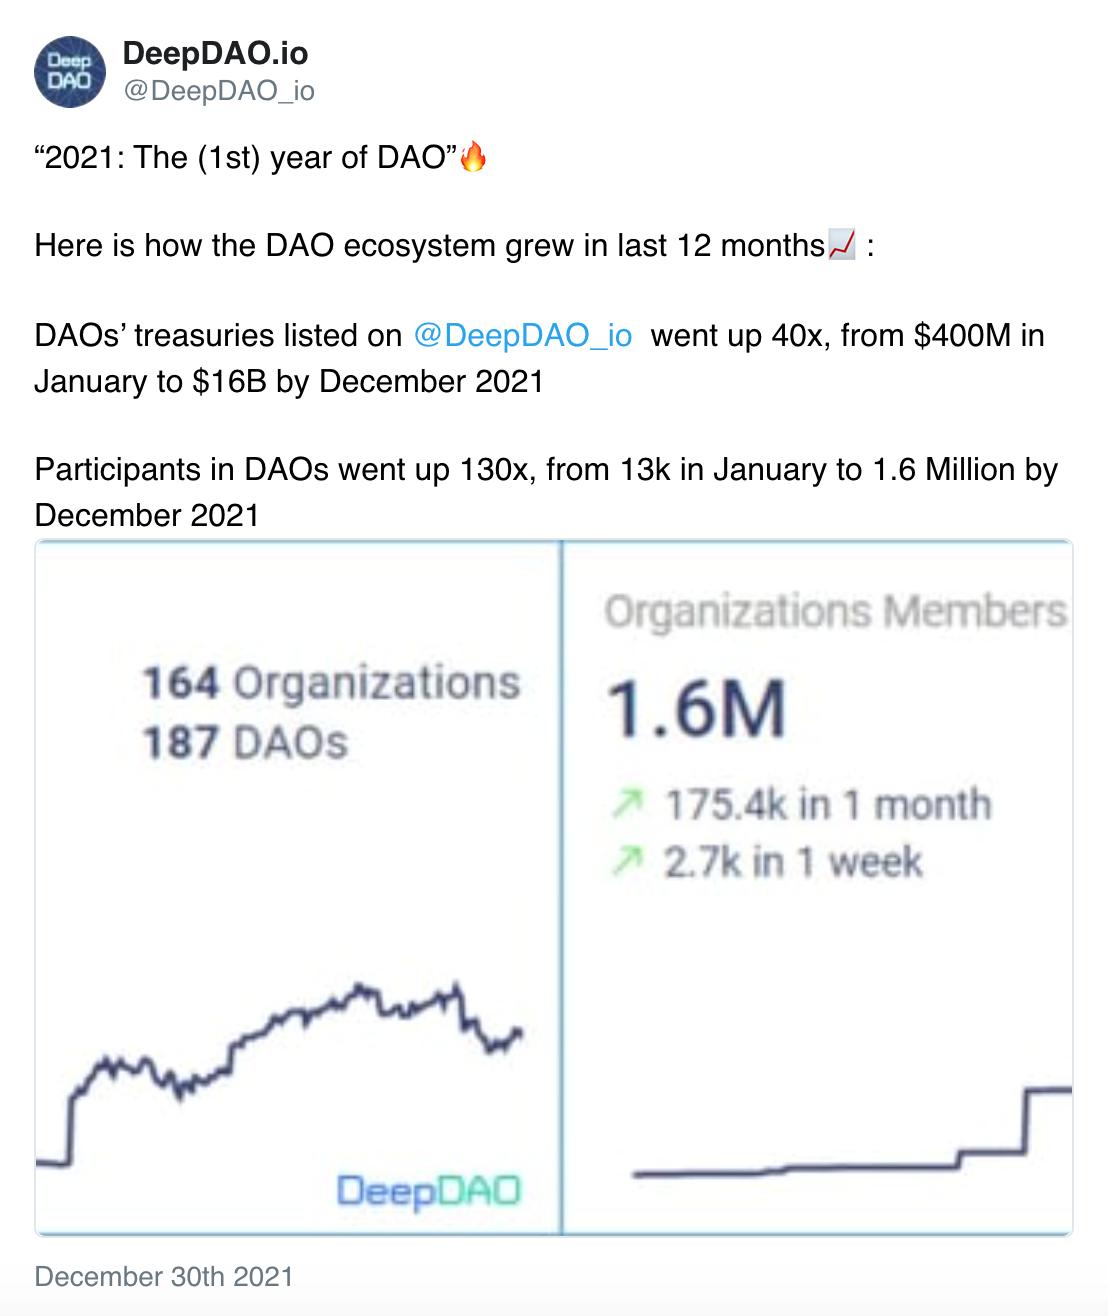
Task: Click the '2.7k in 1 week' text
Action: tap(793, 861)
